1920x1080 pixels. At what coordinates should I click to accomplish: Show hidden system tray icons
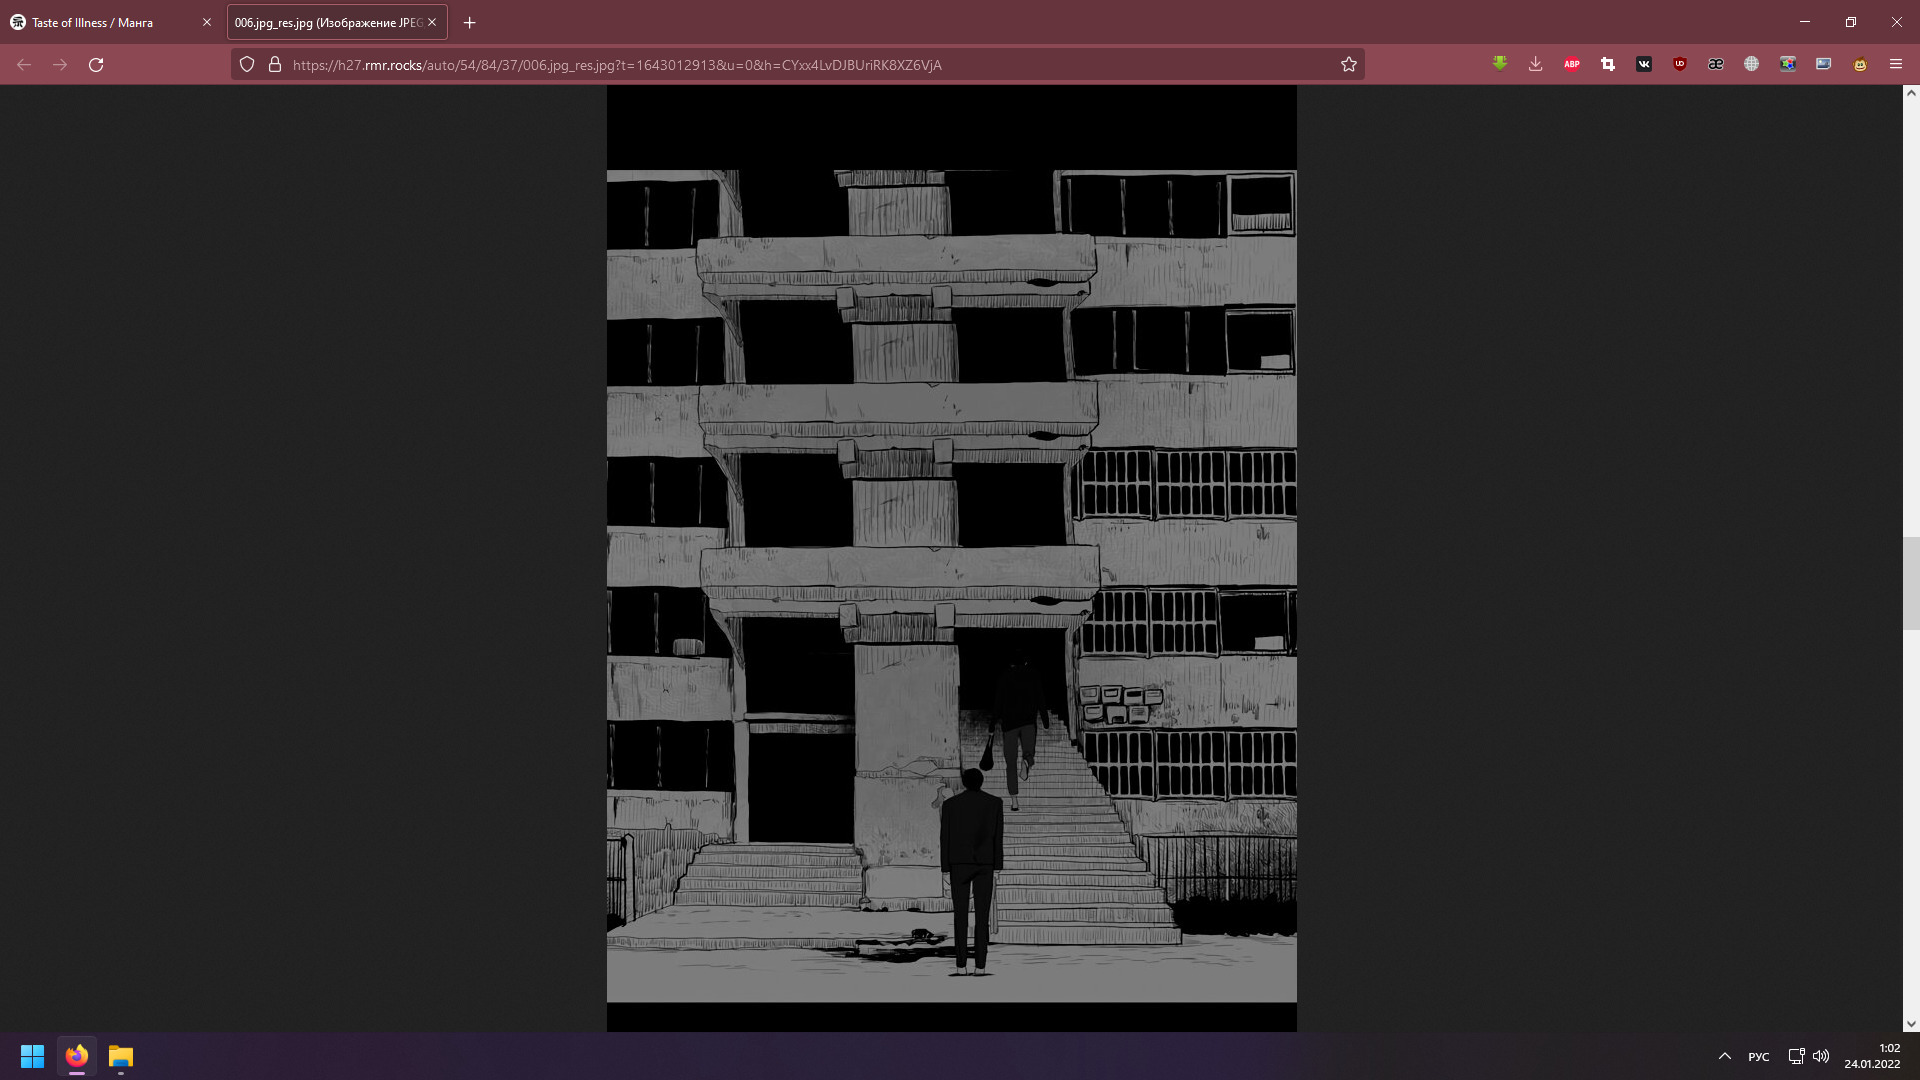(x=1724, y=1056)
